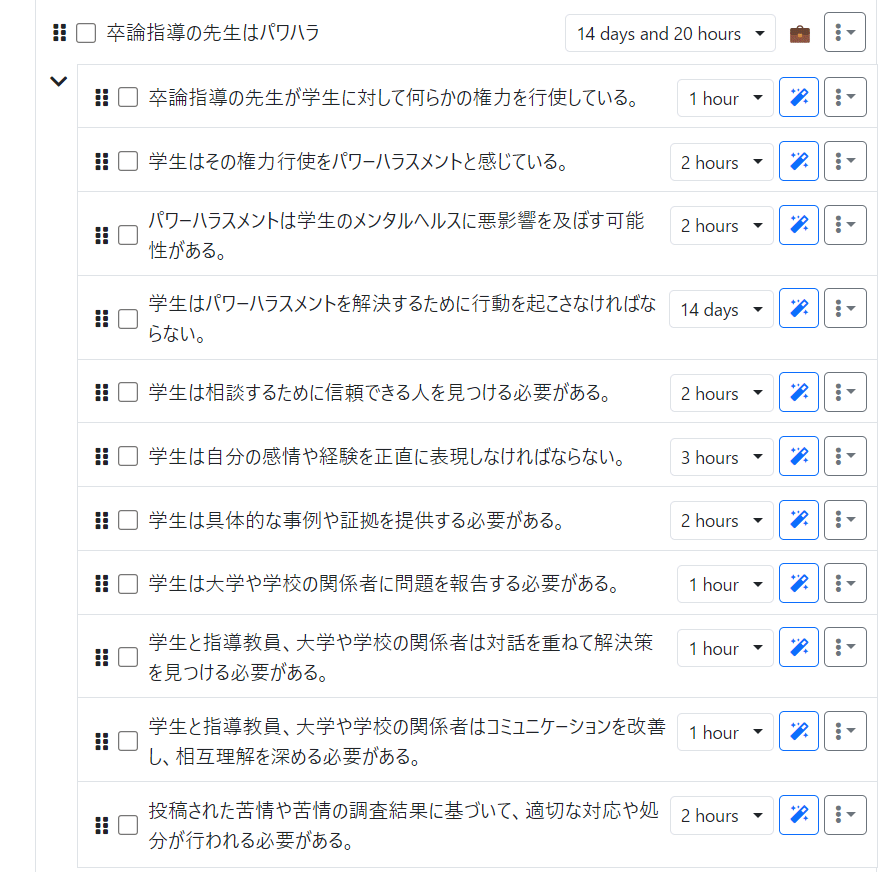Click drag handle of 具体的な事例や証拠 row
894x872 pixels.
101,520
